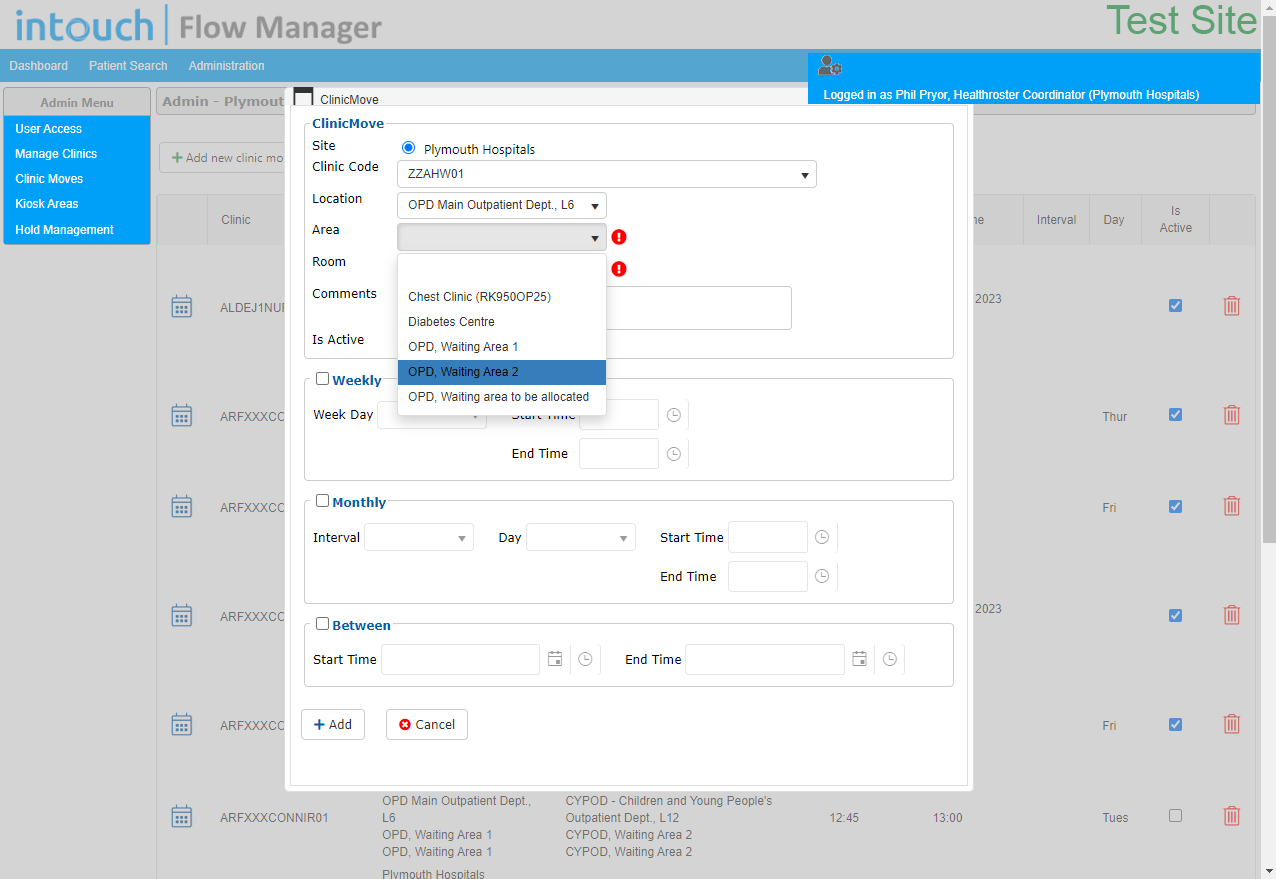Click the Clinic column header

tap(236, 220)
